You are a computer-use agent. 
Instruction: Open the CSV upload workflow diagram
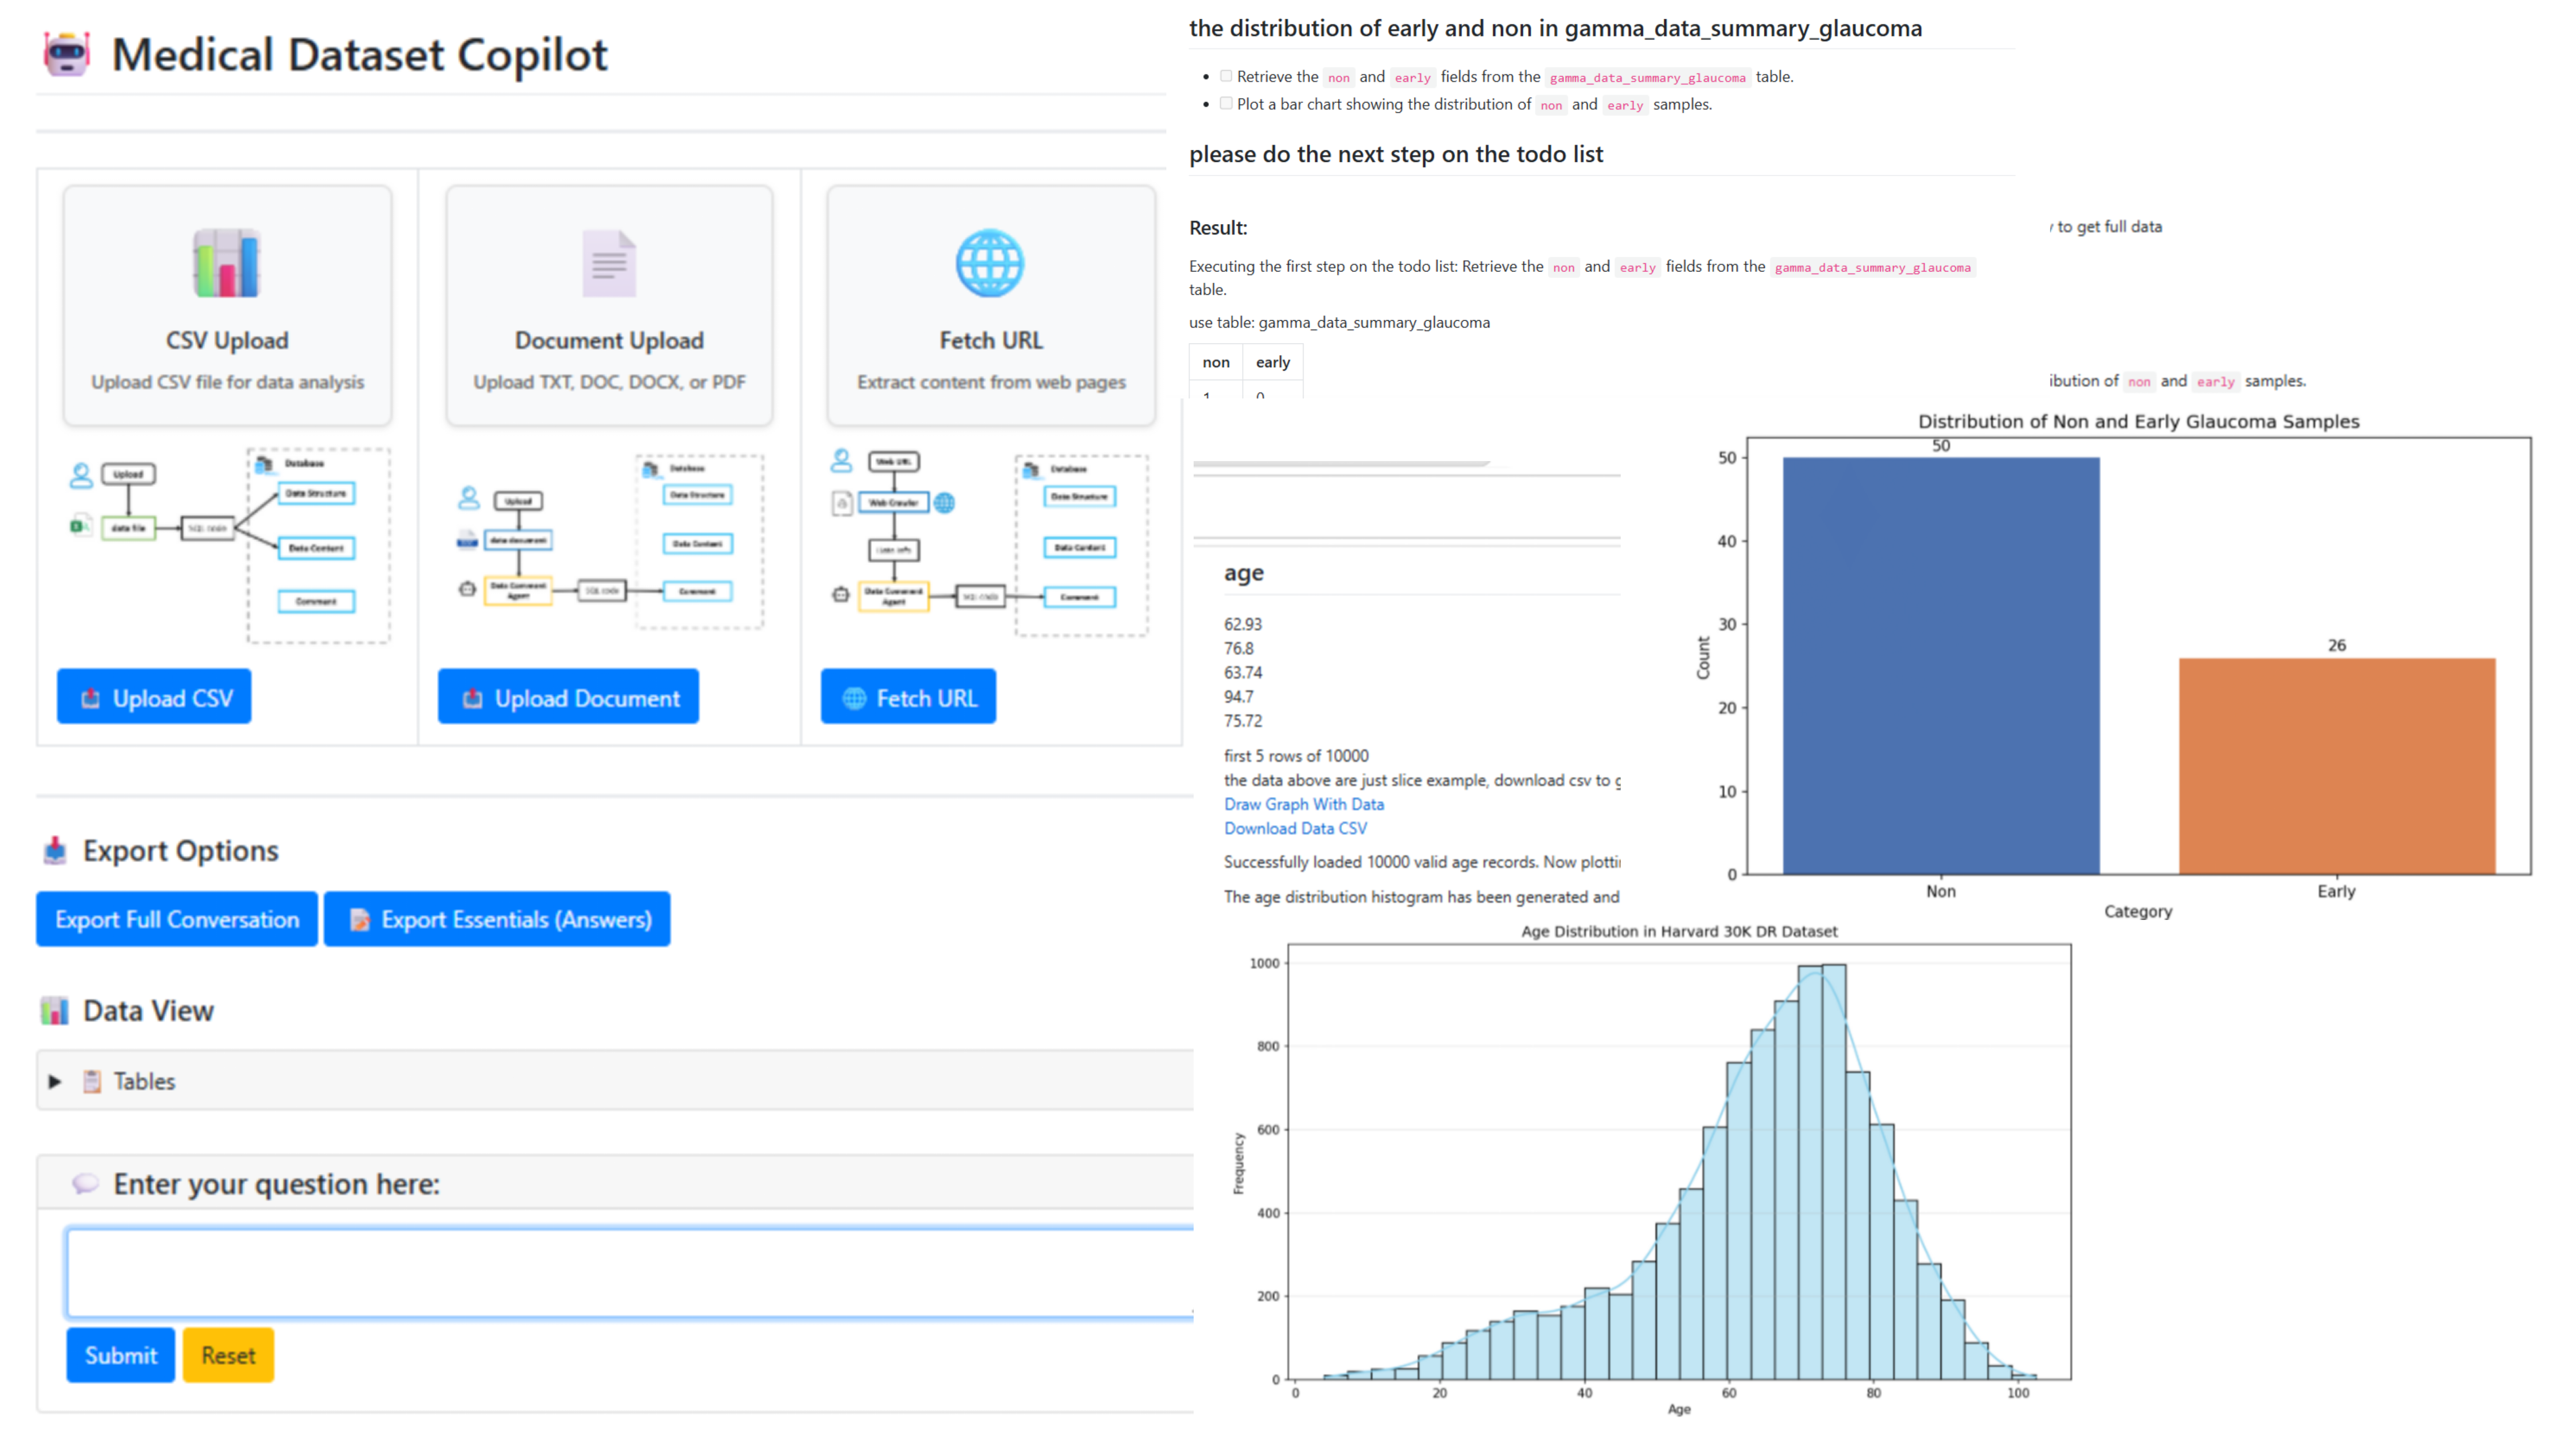click(x=229, y=545)
